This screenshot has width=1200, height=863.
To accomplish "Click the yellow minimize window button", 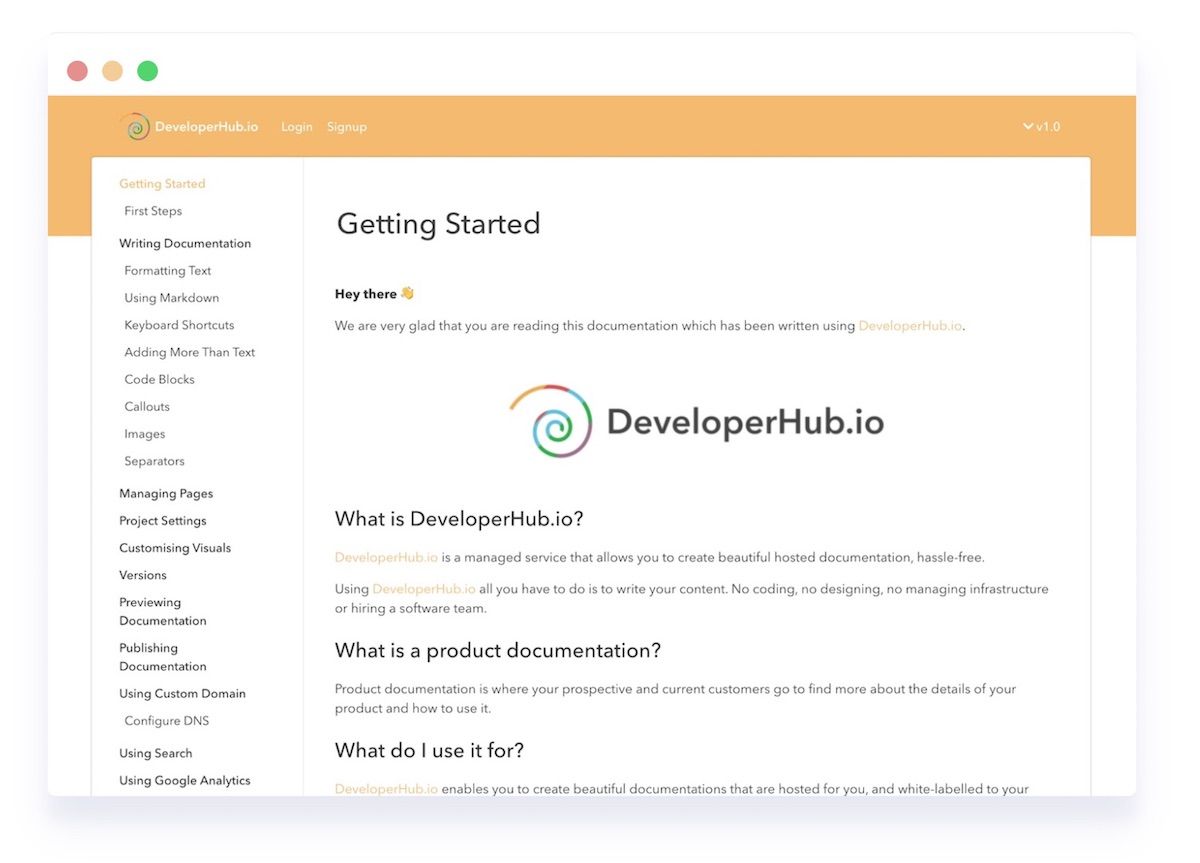I will [x=112, y=71].
